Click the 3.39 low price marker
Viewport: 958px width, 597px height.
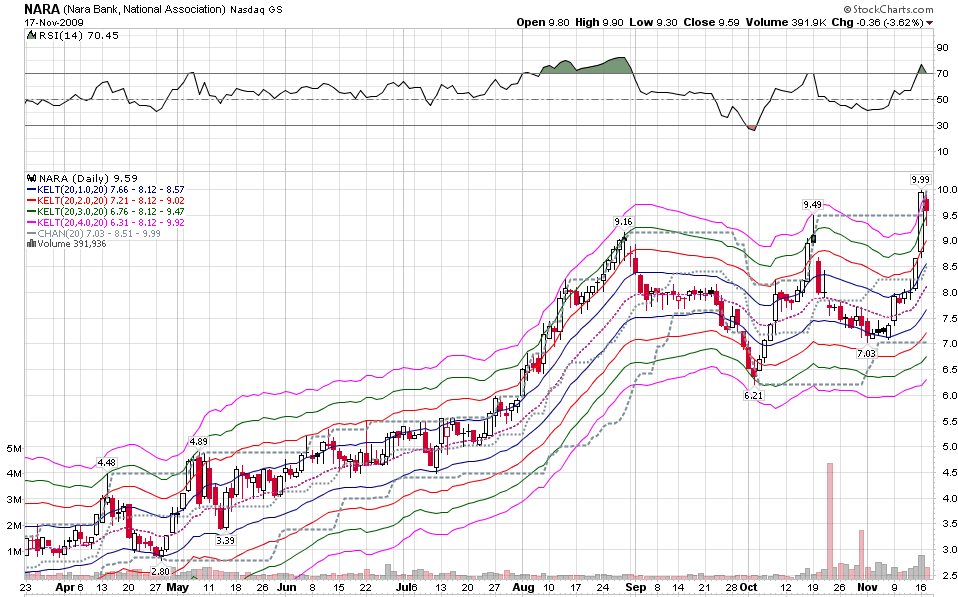[x=225, y=540]
